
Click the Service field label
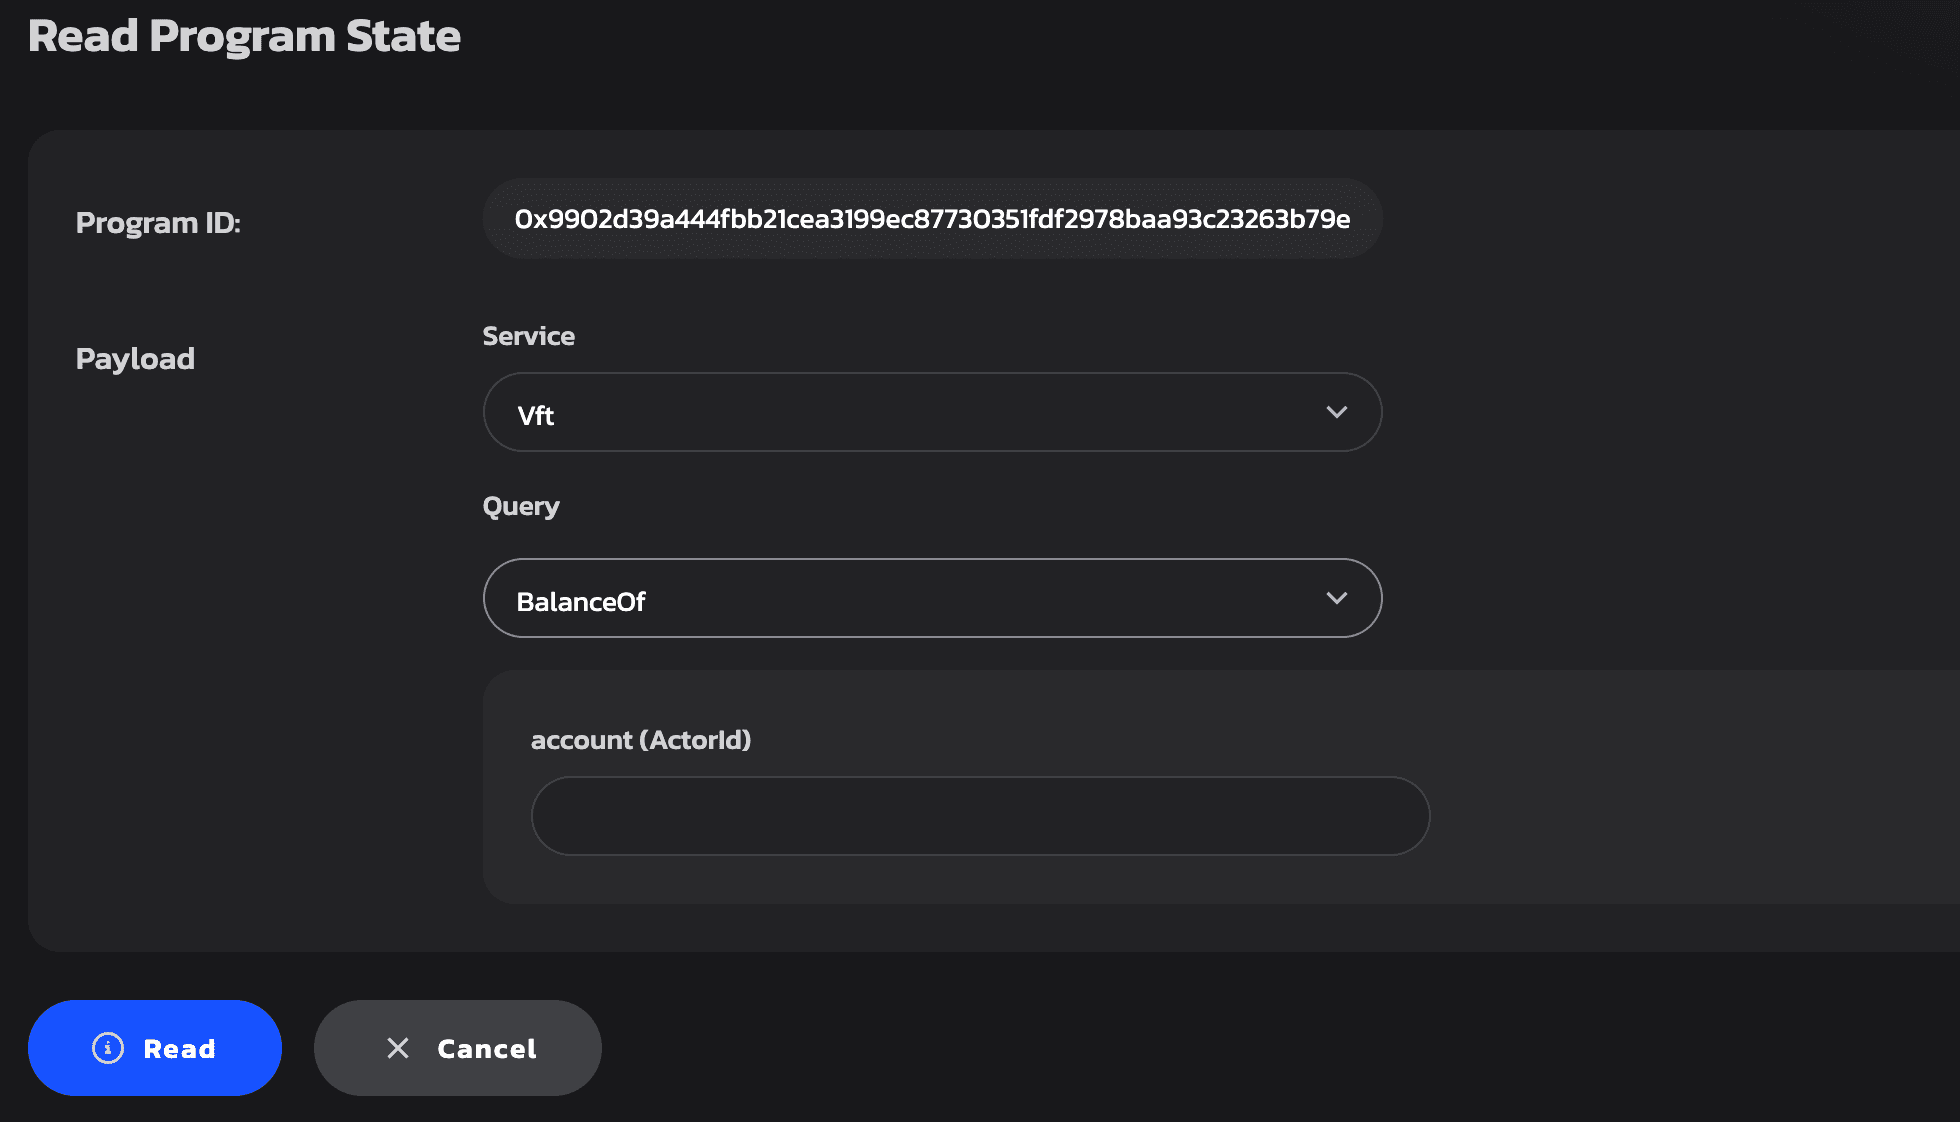[x=528, y=336]
